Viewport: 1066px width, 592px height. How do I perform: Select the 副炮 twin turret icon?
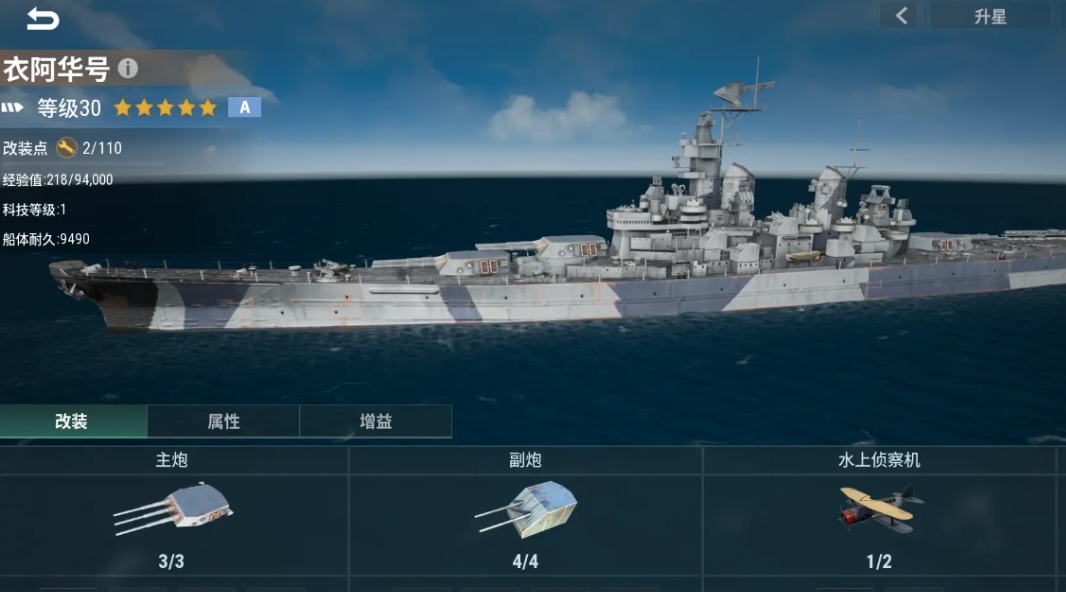pos(526,508)
